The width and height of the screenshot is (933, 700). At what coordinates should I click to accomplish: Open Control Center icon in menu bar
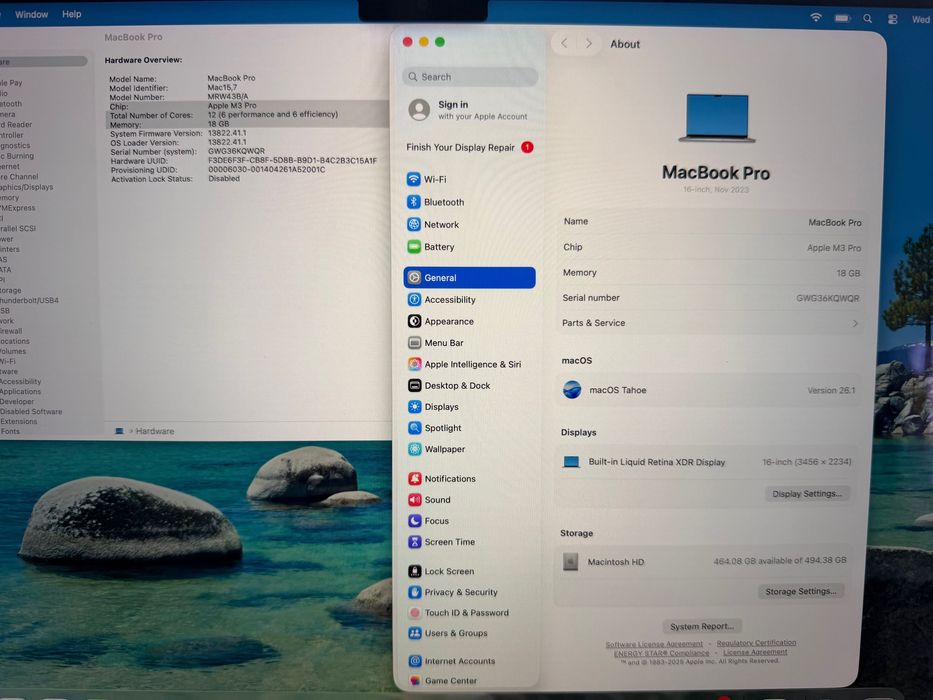pyautogui.click(x=893, y=19)
